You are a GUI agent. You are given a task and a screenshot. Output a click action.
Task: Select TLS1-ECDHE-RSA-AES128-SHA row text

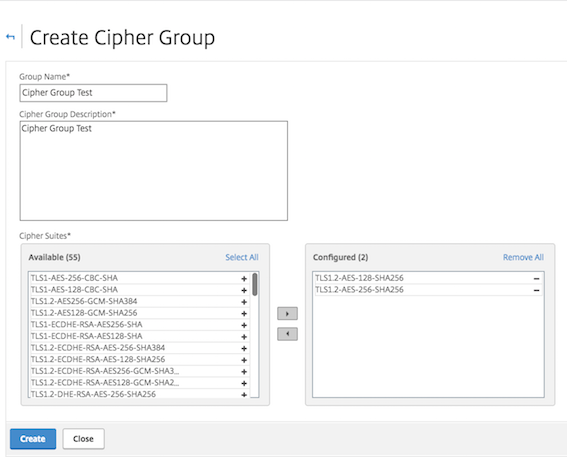[x=86, y=336]
